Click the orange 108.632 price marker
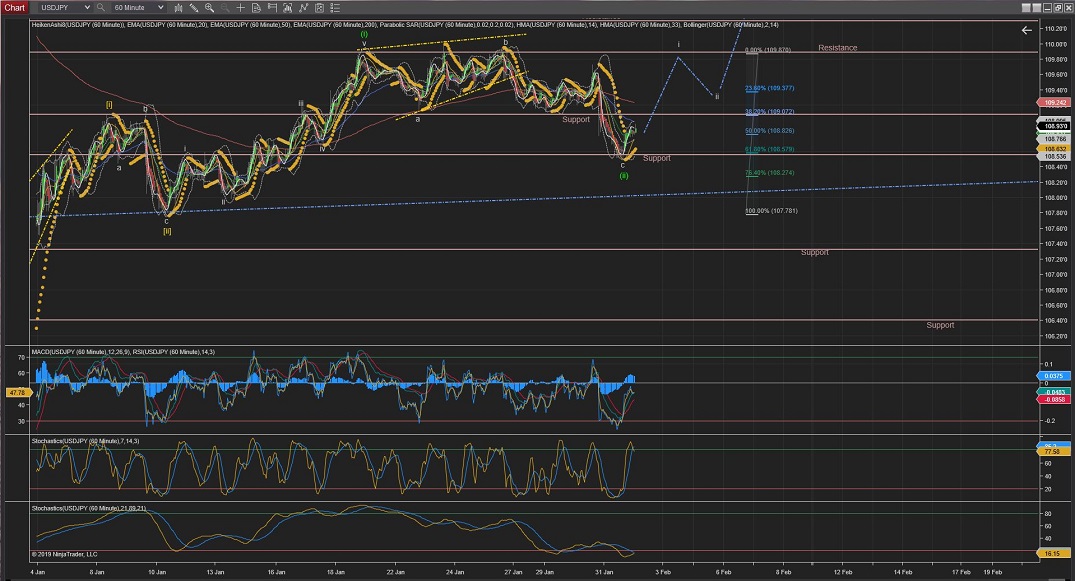Viewport: 1075px width, 581px height. pyautogui.click(x=1057, y=148)
